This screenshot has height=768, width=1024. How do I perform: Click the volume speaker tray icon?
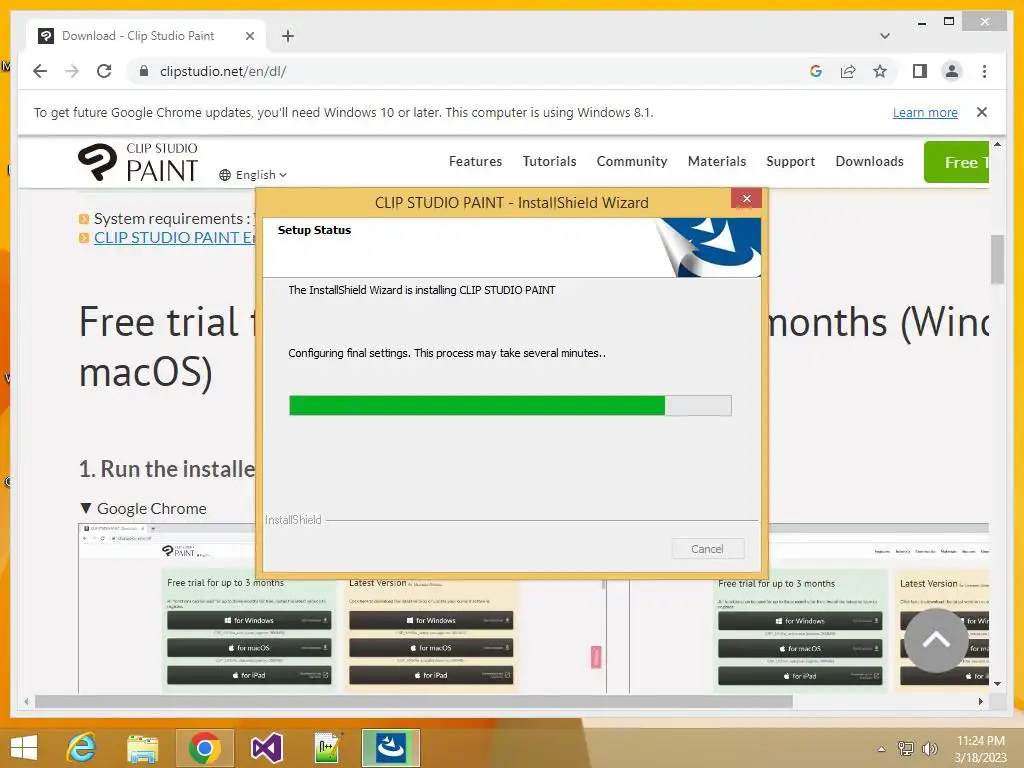[x=929, y=748]
